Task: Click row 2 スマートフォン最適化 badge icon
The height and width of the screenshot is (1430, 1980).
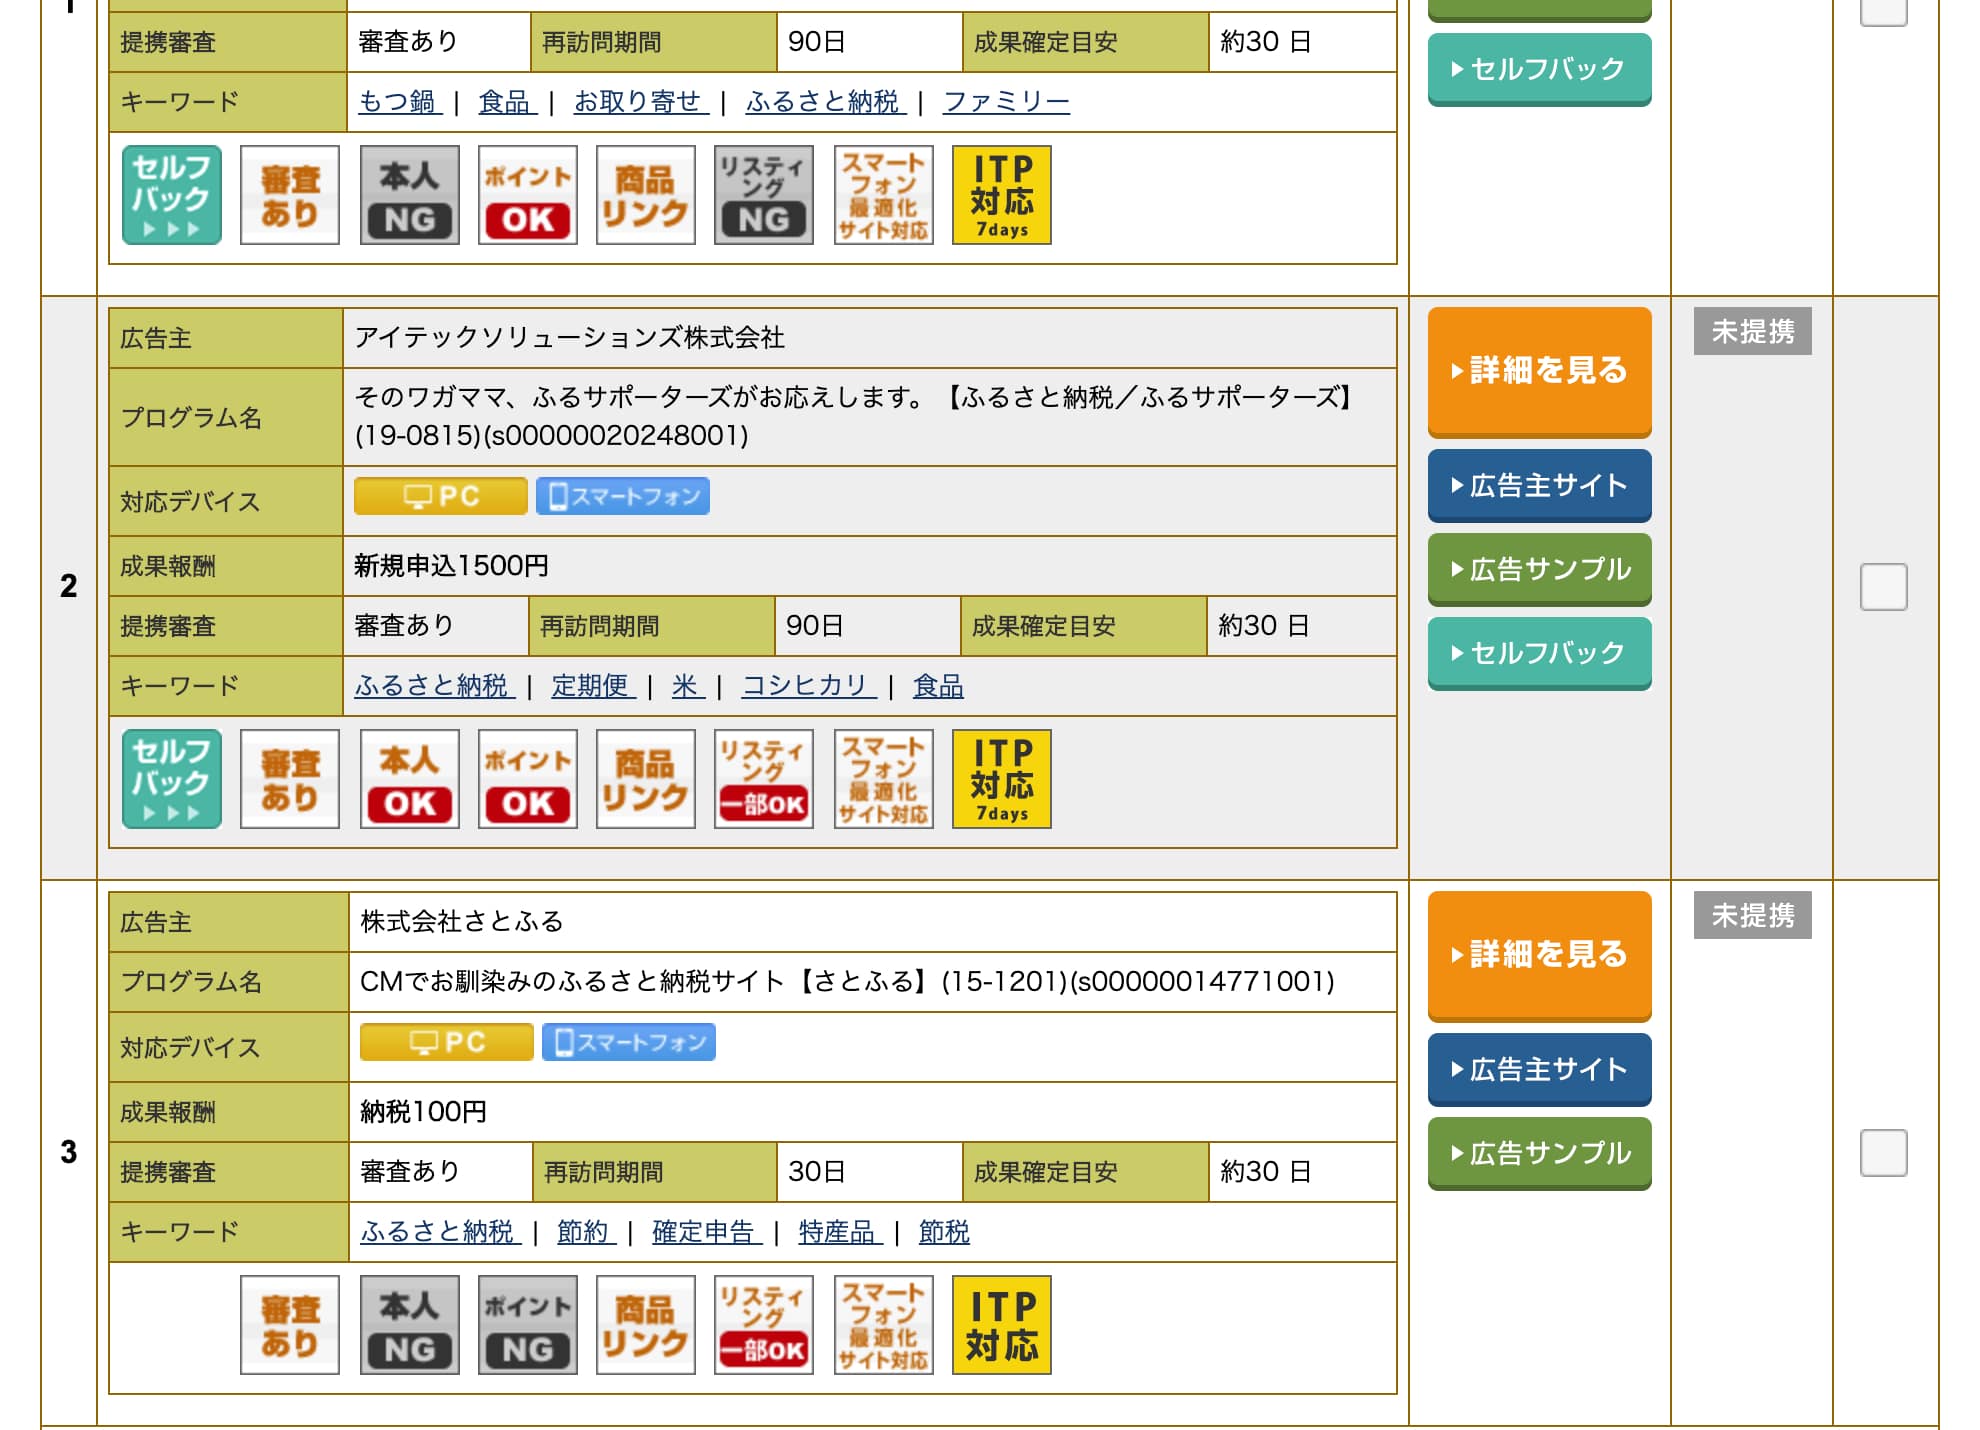Action: pos(883,779)
